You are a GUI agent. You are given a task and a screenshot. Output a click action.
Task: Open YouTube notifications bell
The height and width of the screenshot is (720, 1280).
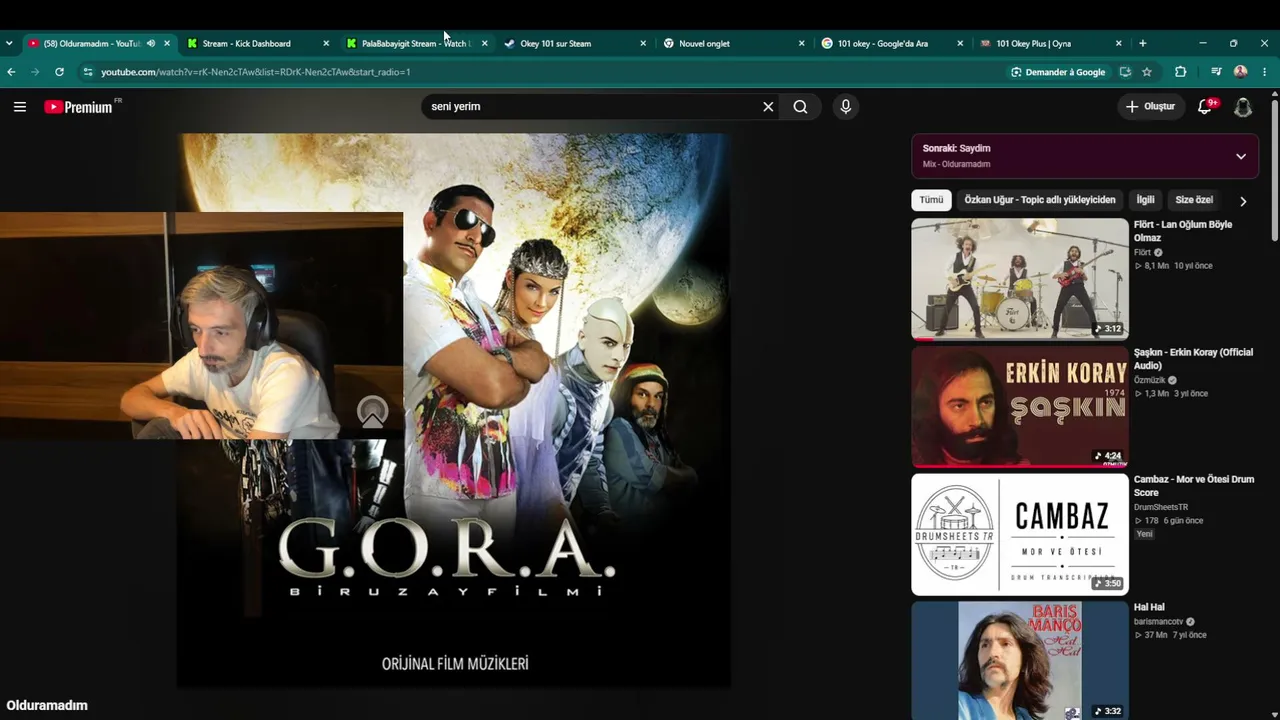click(x=1205, y=107)
